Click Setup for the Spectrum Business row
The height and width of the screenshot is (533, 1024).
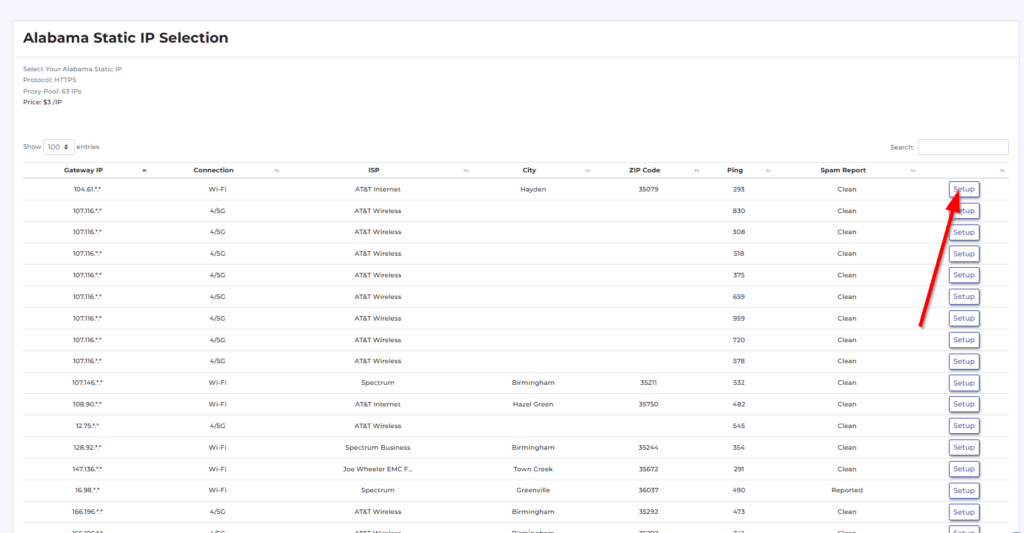tap(964, 447)
